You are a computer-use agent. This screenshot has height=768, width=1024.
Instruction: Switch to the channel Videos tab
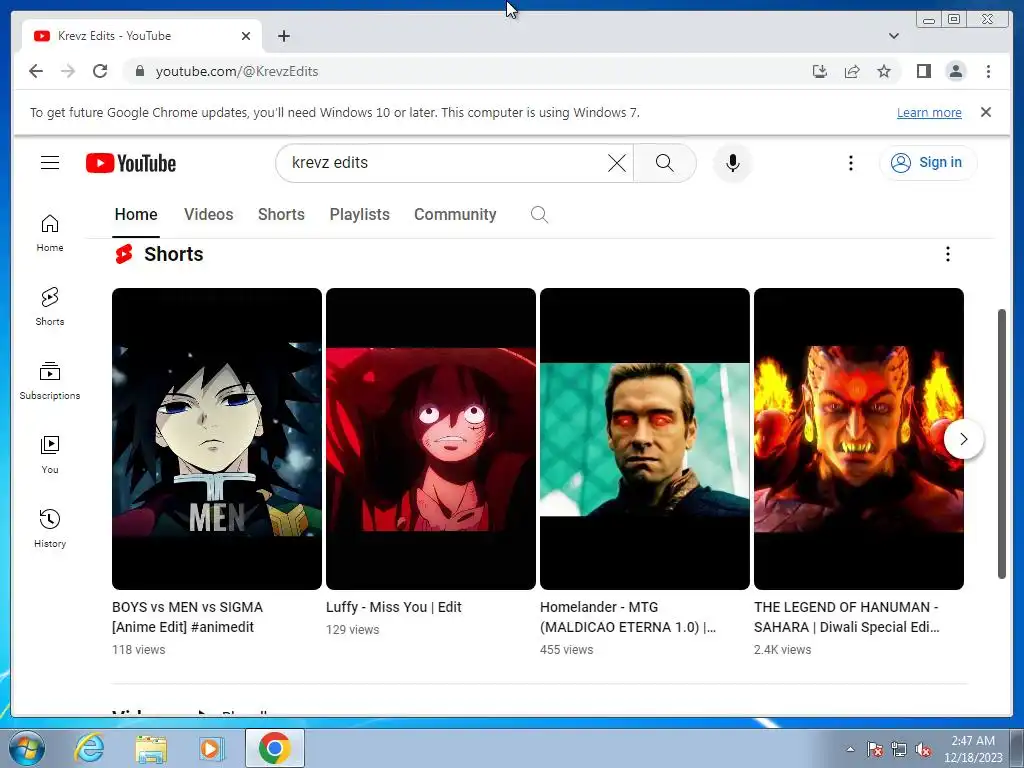click(208, 214)
